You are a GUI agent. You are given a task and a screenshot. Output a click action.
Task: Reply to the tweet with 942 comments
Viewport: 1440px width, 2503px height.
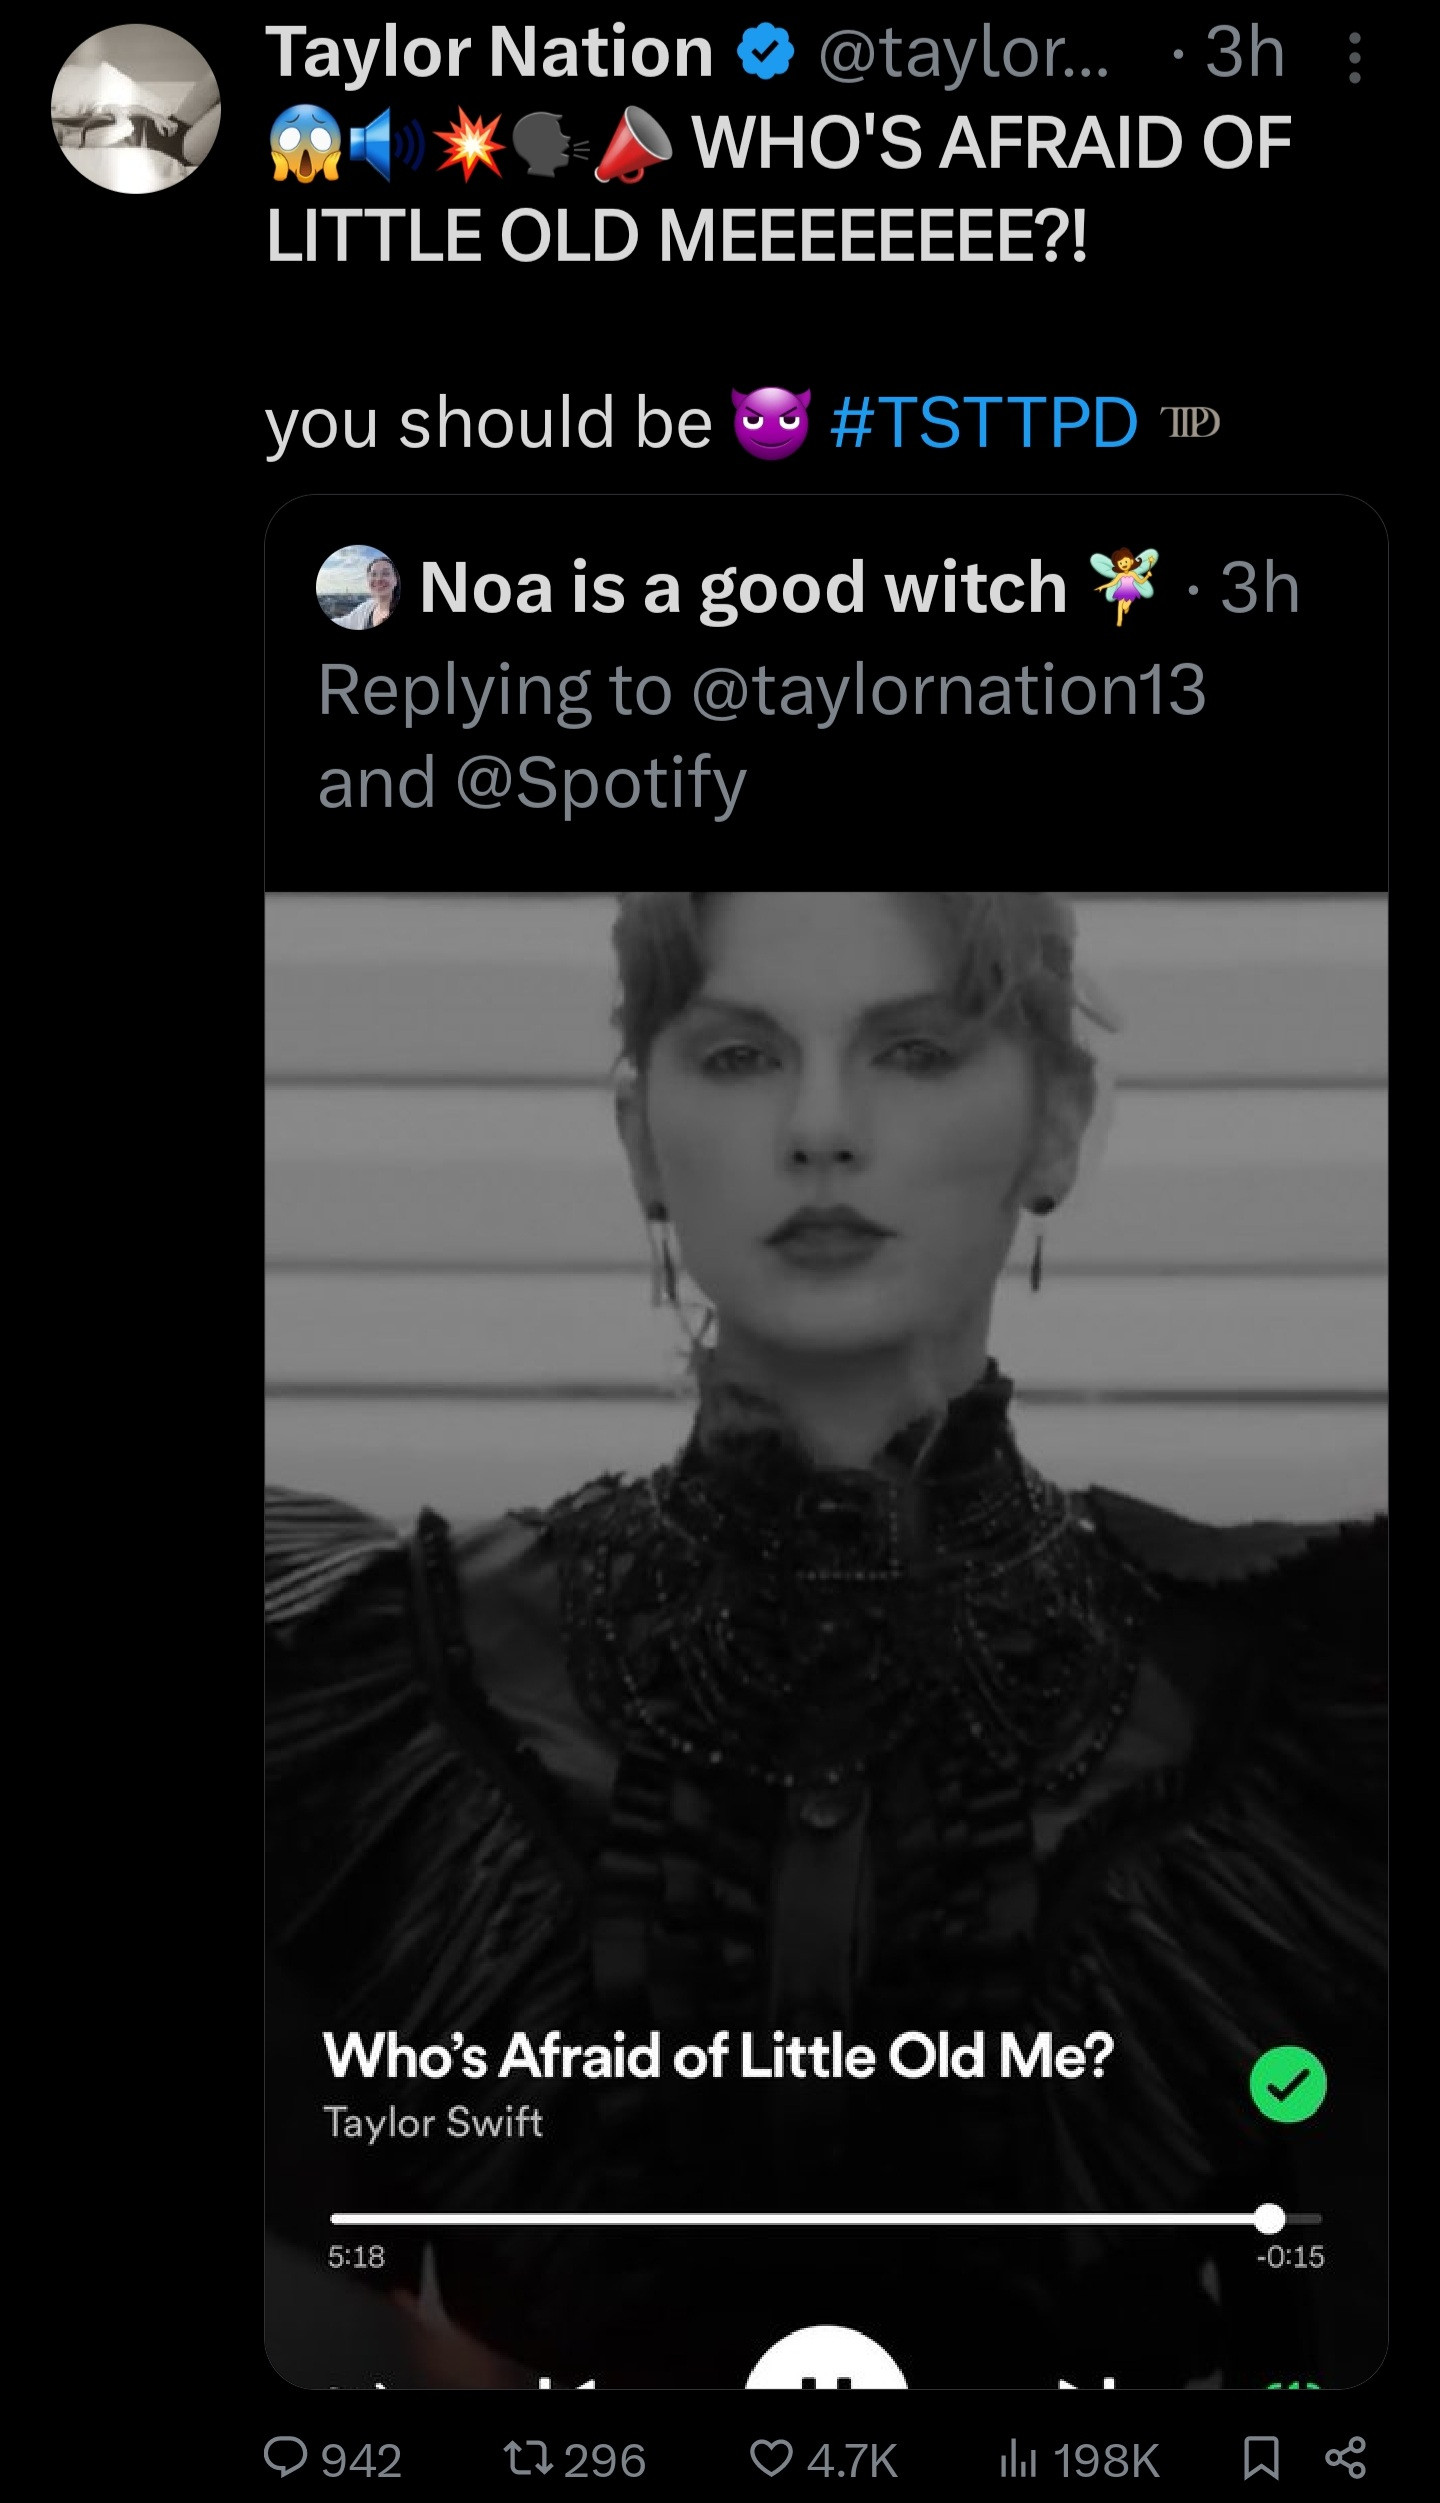(286, 2456)
